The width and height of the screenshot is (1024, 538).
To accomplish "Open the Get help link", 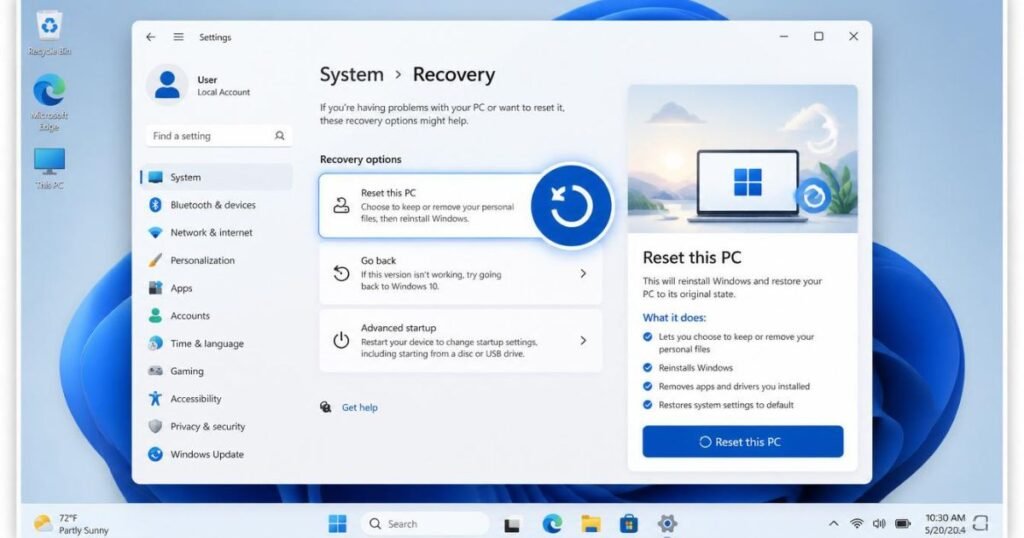I will coord(360,407).
